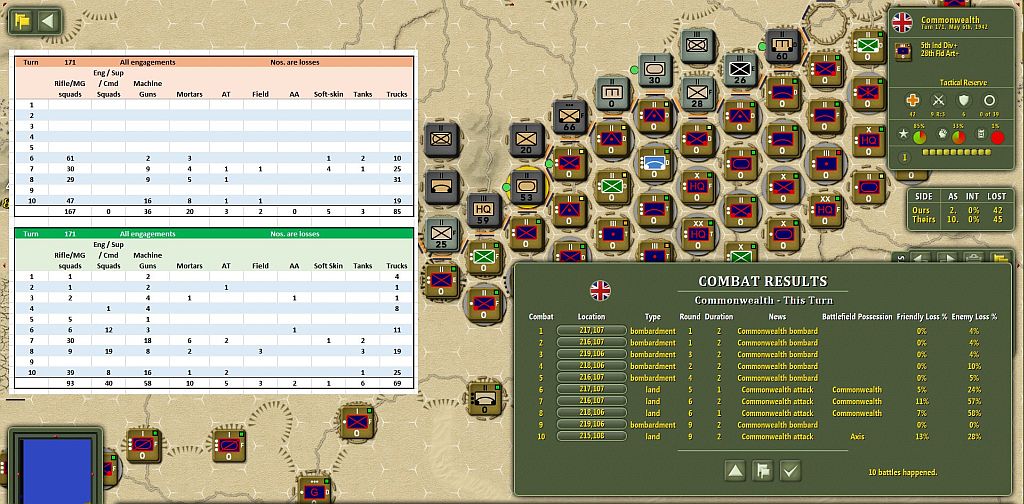Viewport: 1024px width, 504px height.
Task: Click the blue minimap at bottom left
Action: pos(56,469)
